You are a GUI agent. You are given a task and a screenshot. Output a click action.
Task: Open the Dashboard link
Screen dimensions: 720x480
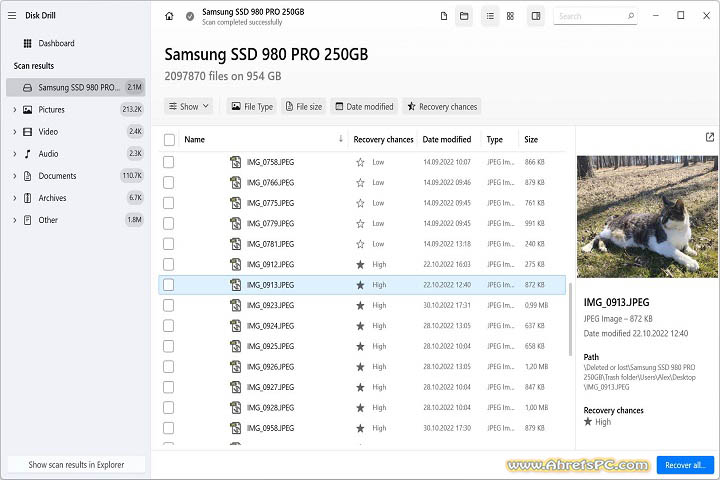pos(56,43)
